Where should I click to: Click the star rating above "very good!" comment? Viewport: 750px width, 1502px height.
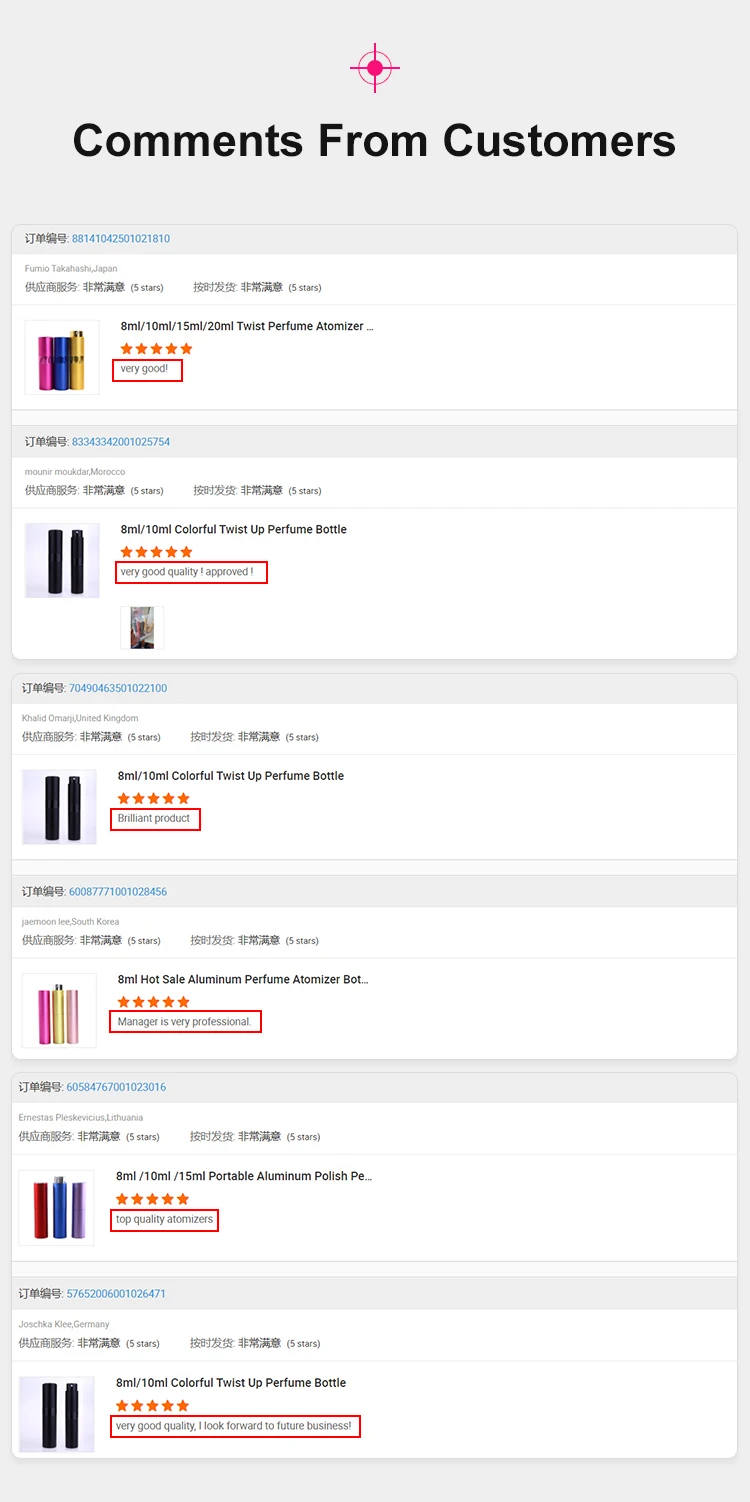coord(156,349)
